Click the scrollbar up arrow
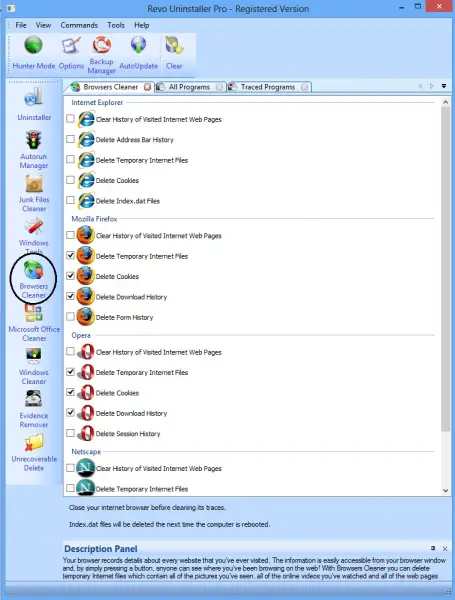This screenshot has width=455, height=600. tap(445, 102)
